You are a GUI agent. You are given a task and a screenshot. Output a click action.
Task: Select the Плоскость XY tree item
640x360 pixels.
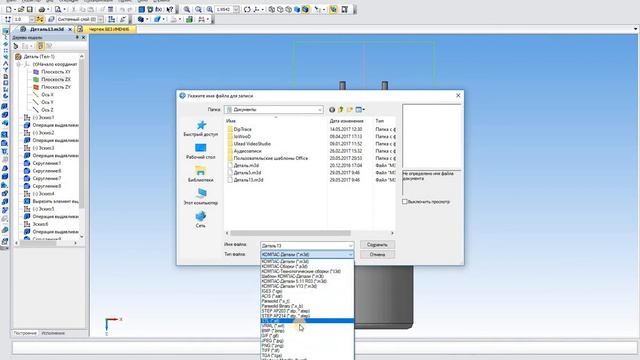[x=52, y=72]
